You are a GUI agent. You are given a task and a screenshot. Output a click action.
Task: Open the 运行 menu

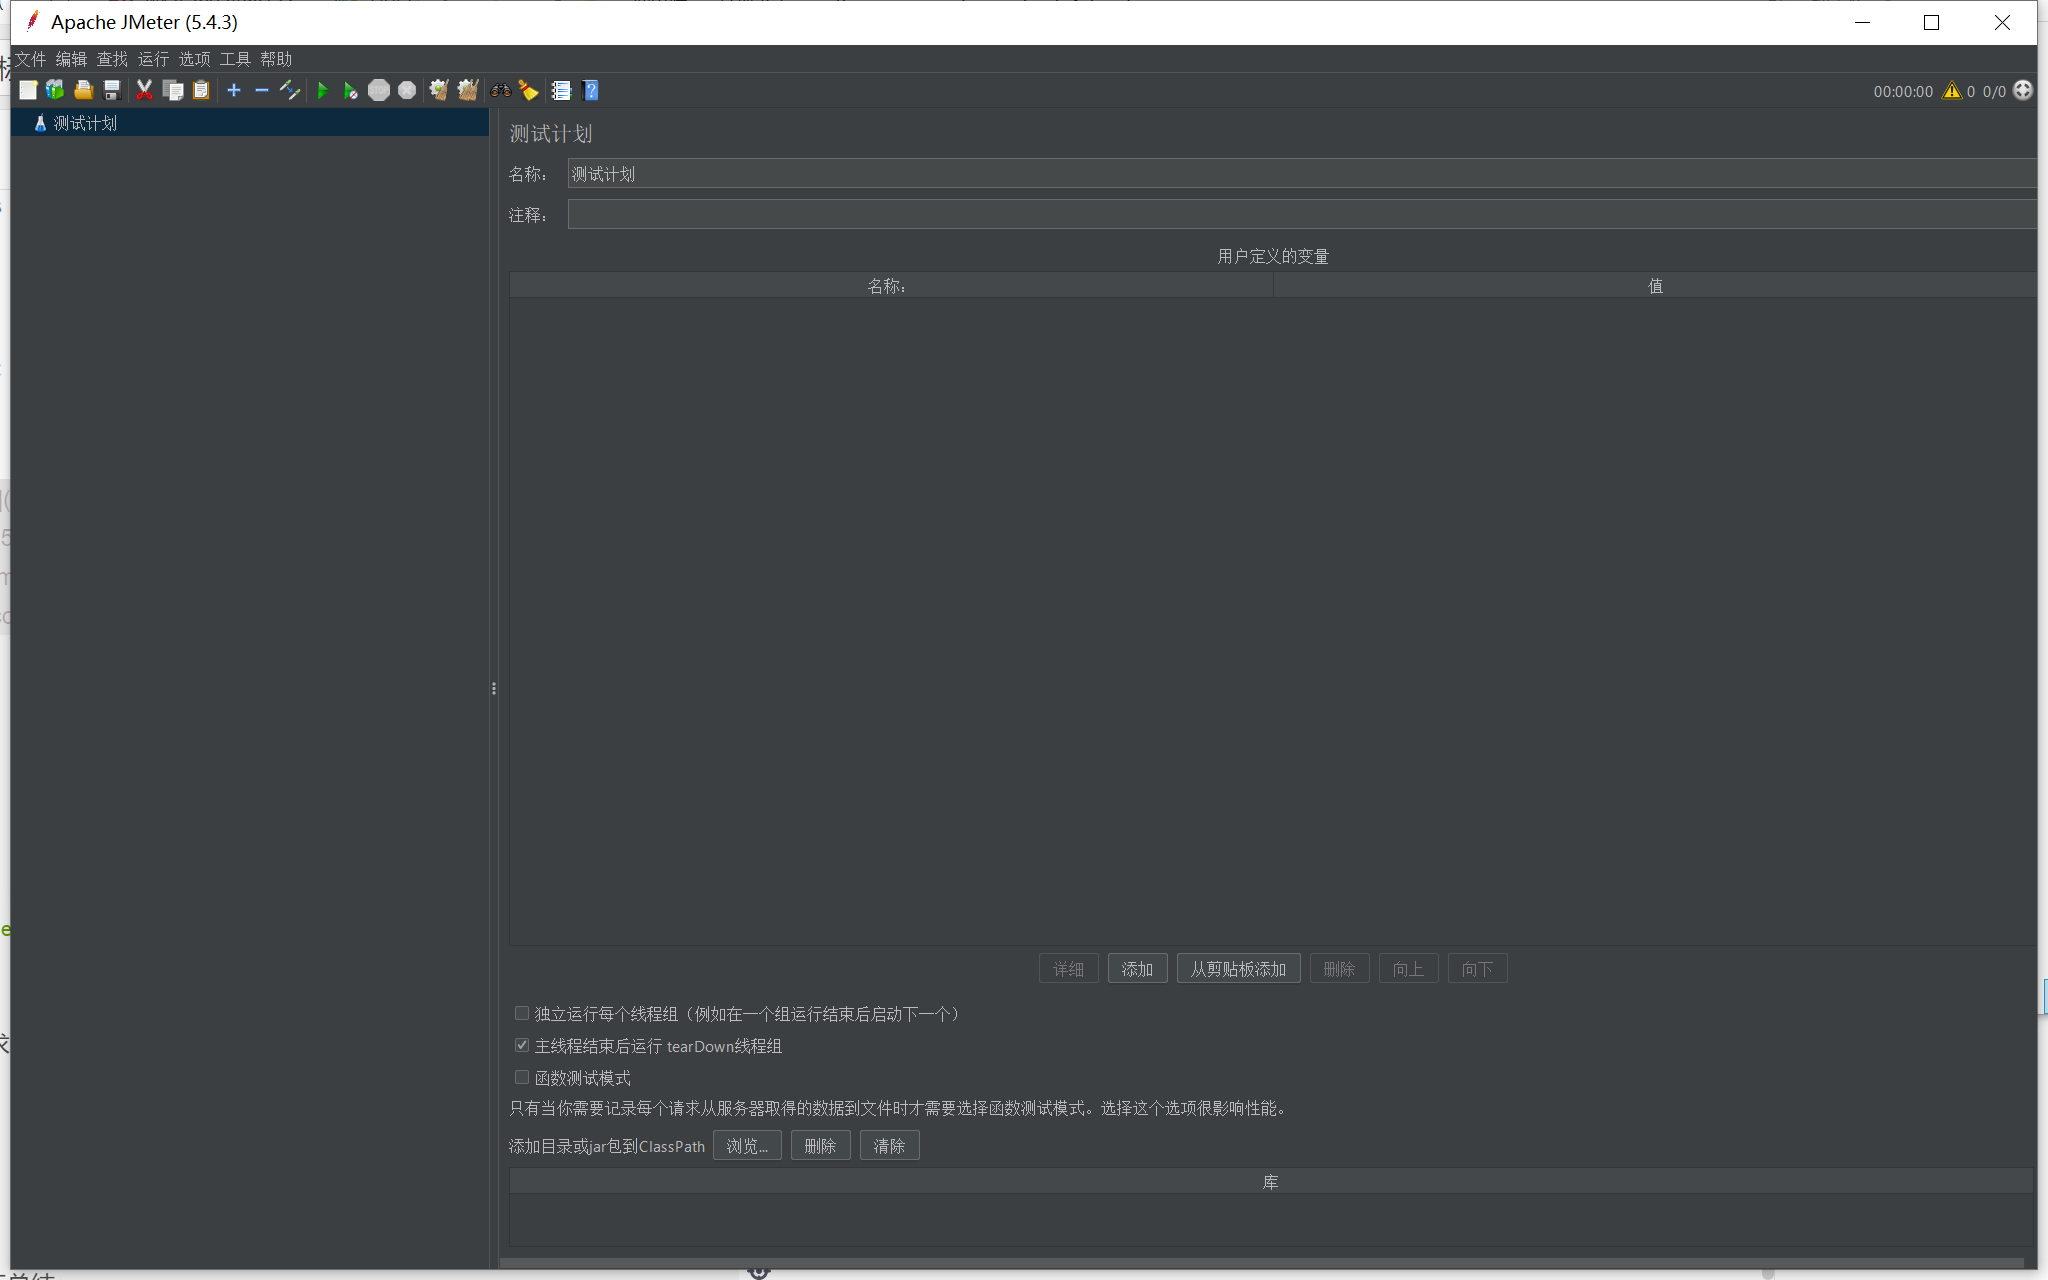pyautogui.click(x=153, y=59)
